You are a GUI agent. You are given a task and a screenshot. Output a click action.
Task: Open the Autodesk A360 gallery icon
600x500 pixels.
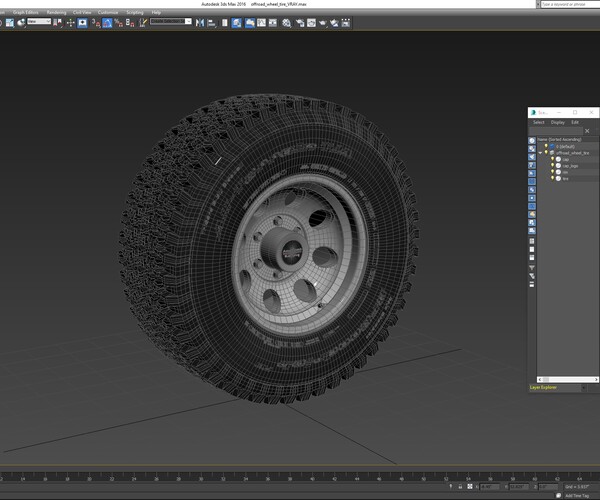[x=346, y=23]
